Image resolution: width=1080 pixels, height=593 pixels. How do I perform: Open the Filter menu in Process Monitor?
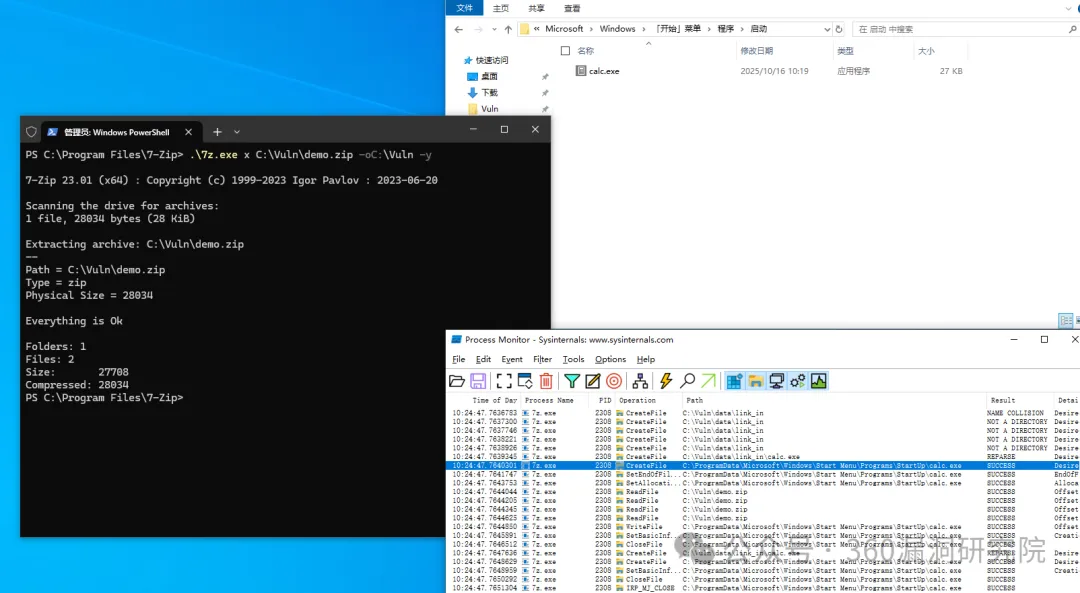point(542,359)
